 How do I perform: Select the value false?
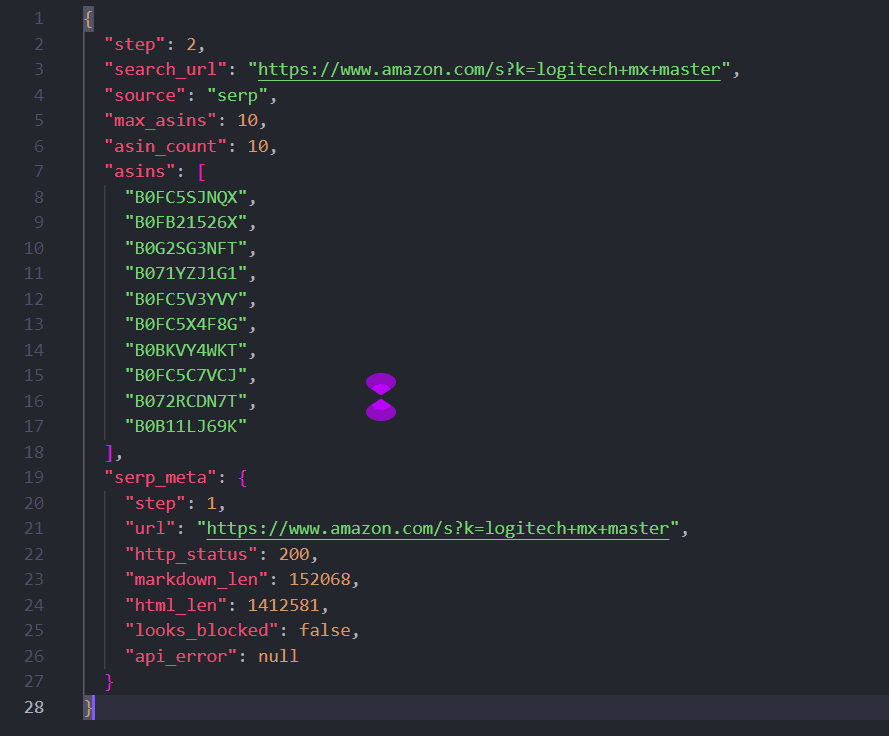click(x=325, y=631)
